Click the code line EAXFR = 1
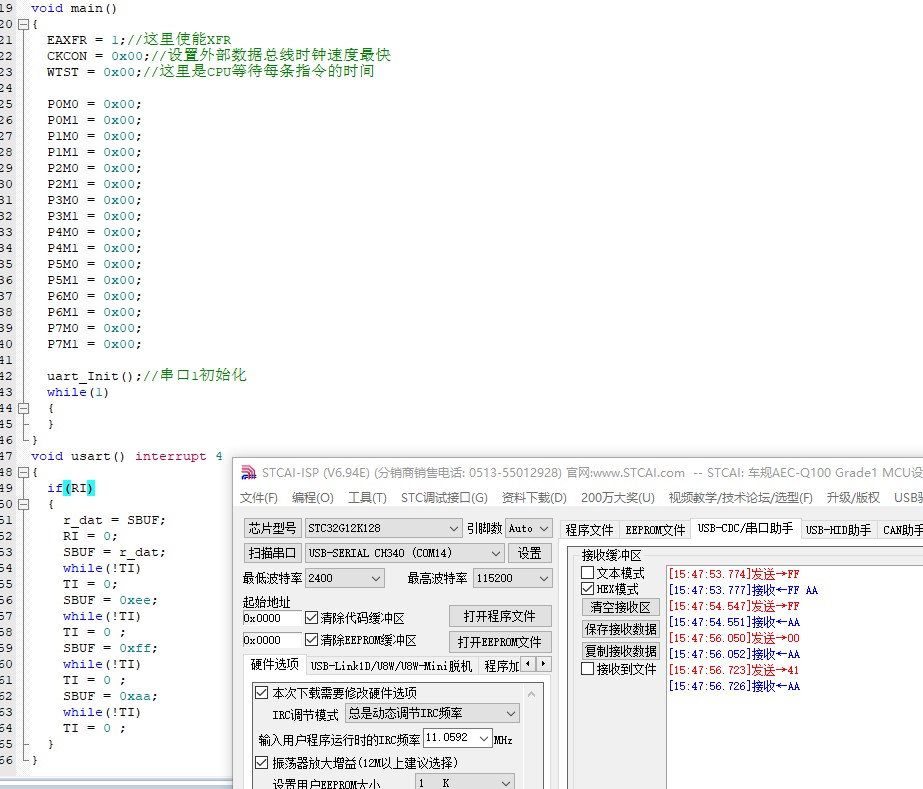Screen dimensions: 923x789 tap(139, 39)
